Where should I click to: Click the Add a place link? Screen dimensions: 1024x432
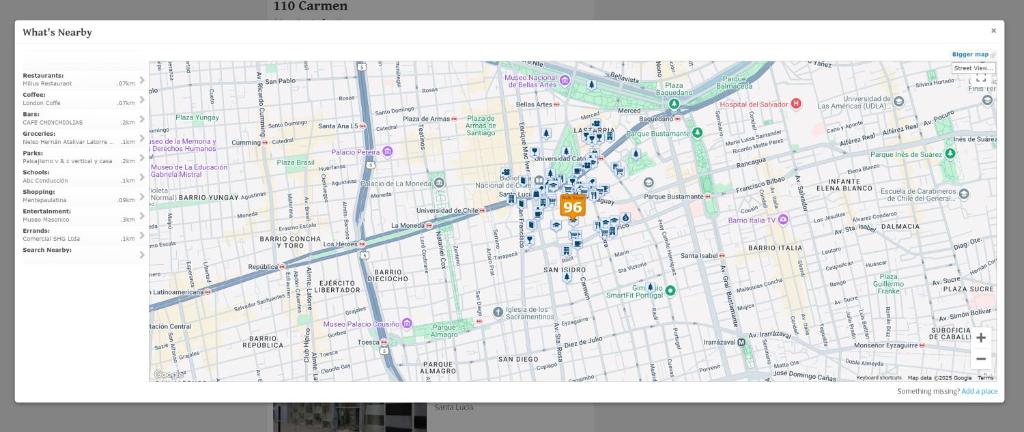tap(978, 391)
